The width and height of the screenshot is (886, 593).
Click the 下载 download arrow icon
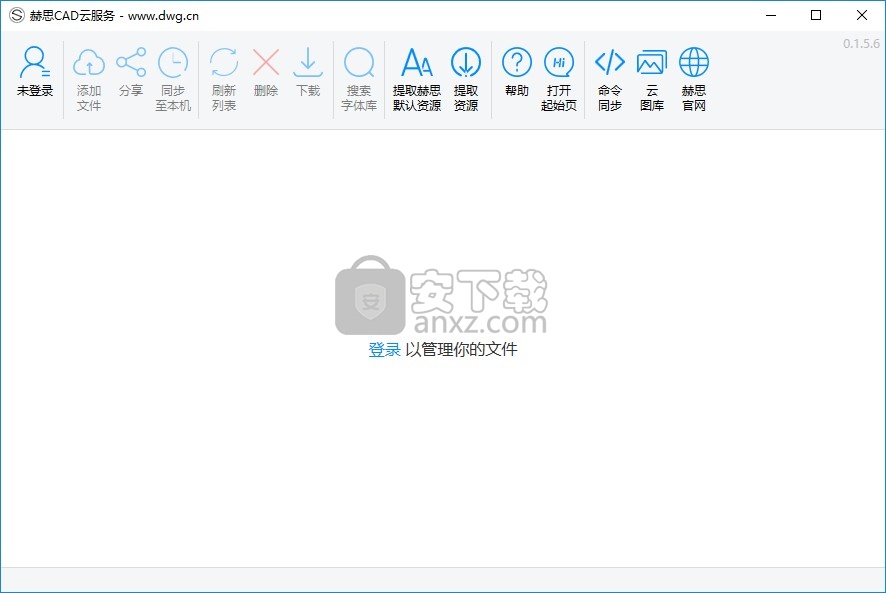(x=308, y=62)
